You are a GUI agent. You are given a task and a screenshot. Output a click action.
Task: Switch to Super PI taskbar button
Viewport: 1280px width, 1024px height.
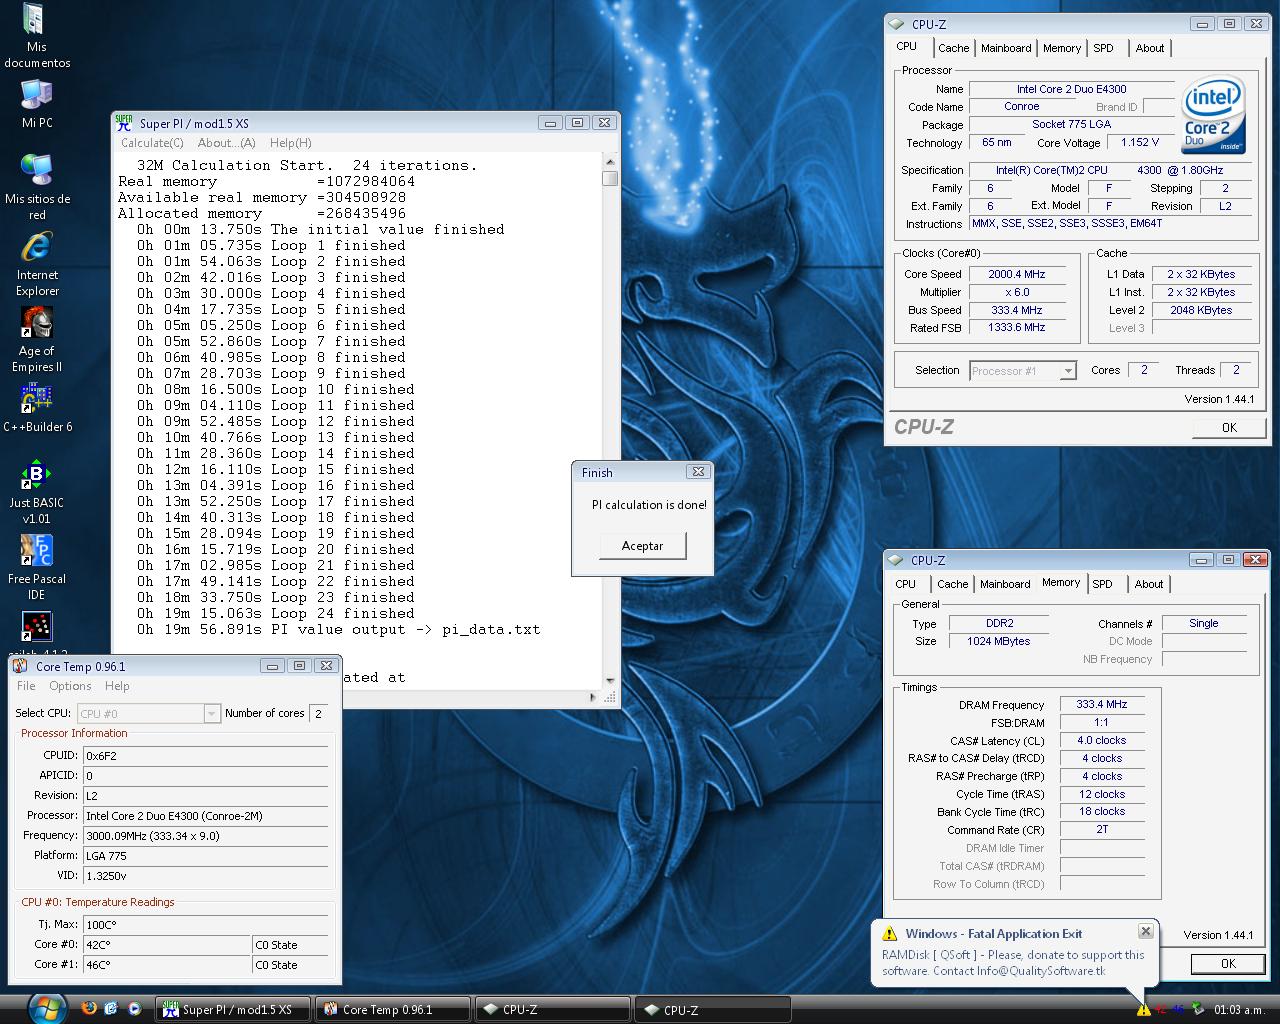point(234,1009)
